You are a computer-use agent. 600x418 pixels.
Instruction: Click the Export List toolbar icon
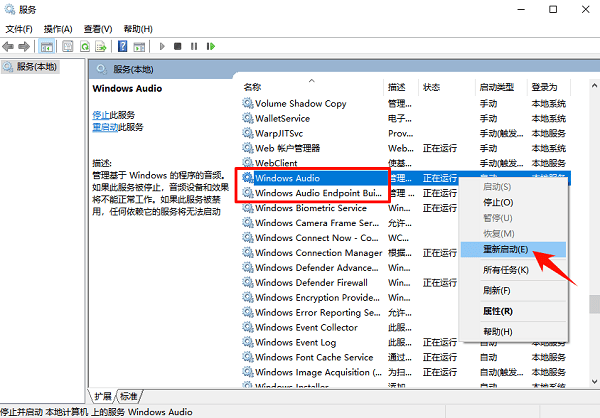pyautogui.click(x=101, y=46)
